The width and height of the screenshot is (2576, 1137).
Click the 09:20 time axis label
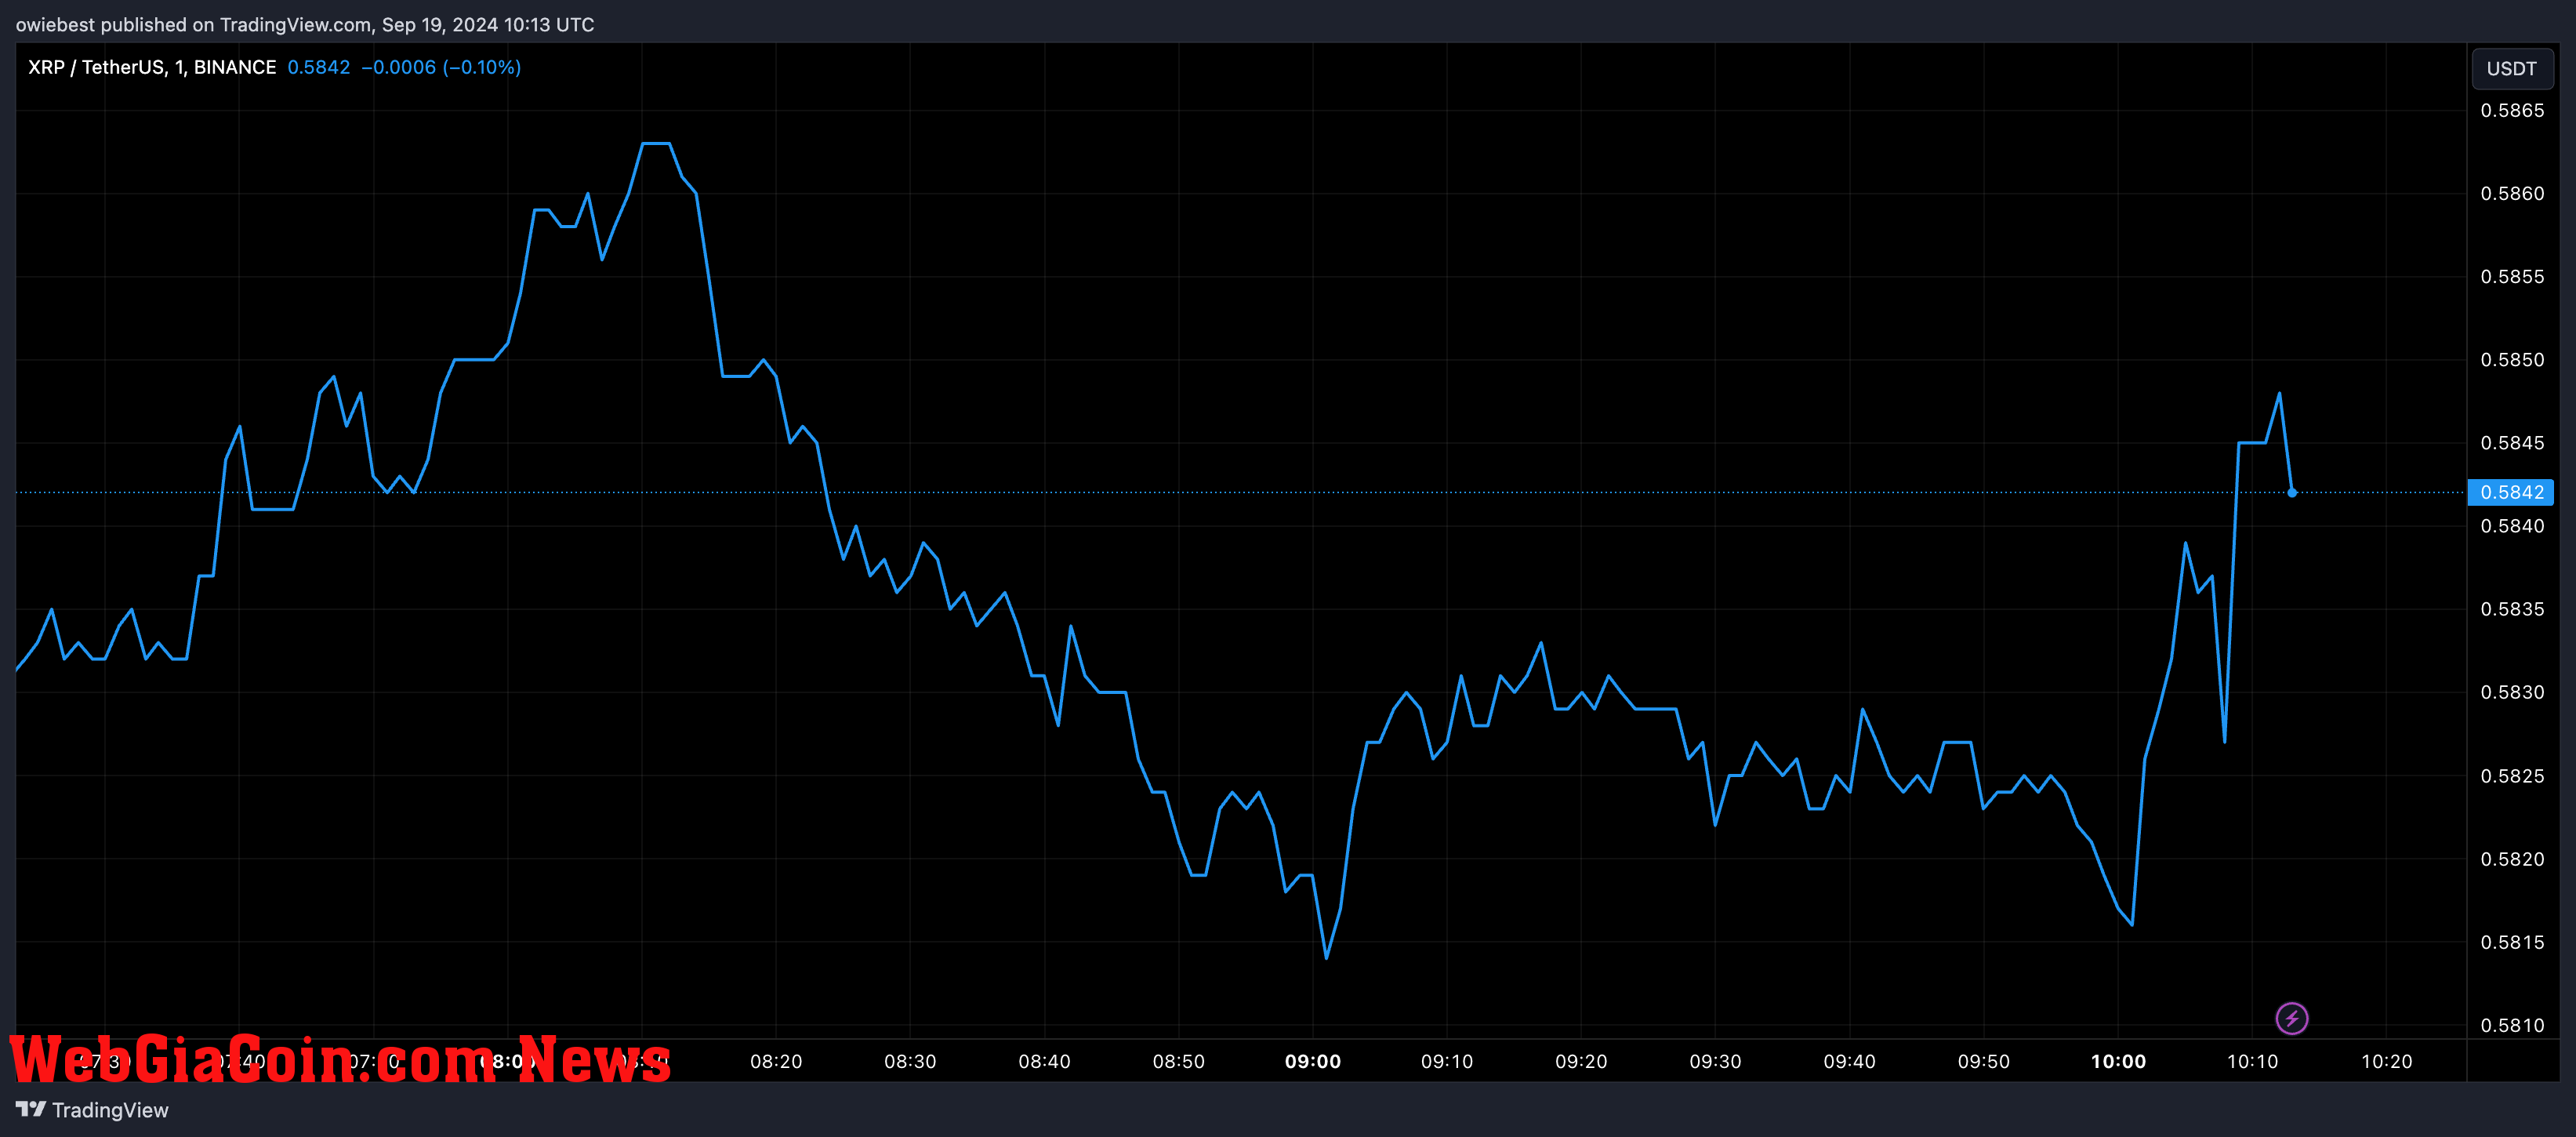point(1581,1061)
